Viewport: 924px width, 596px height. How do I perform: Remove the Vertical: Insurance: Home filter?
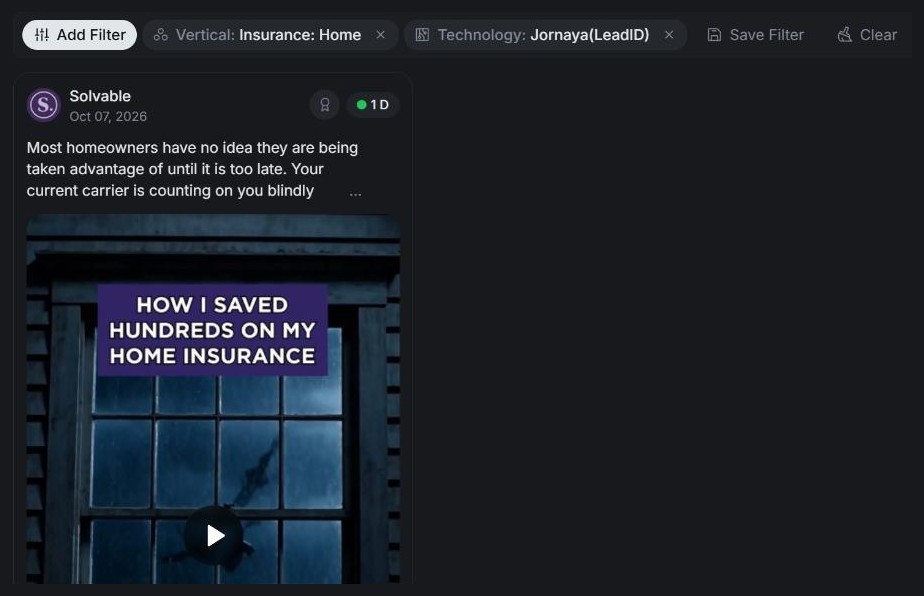381,35
